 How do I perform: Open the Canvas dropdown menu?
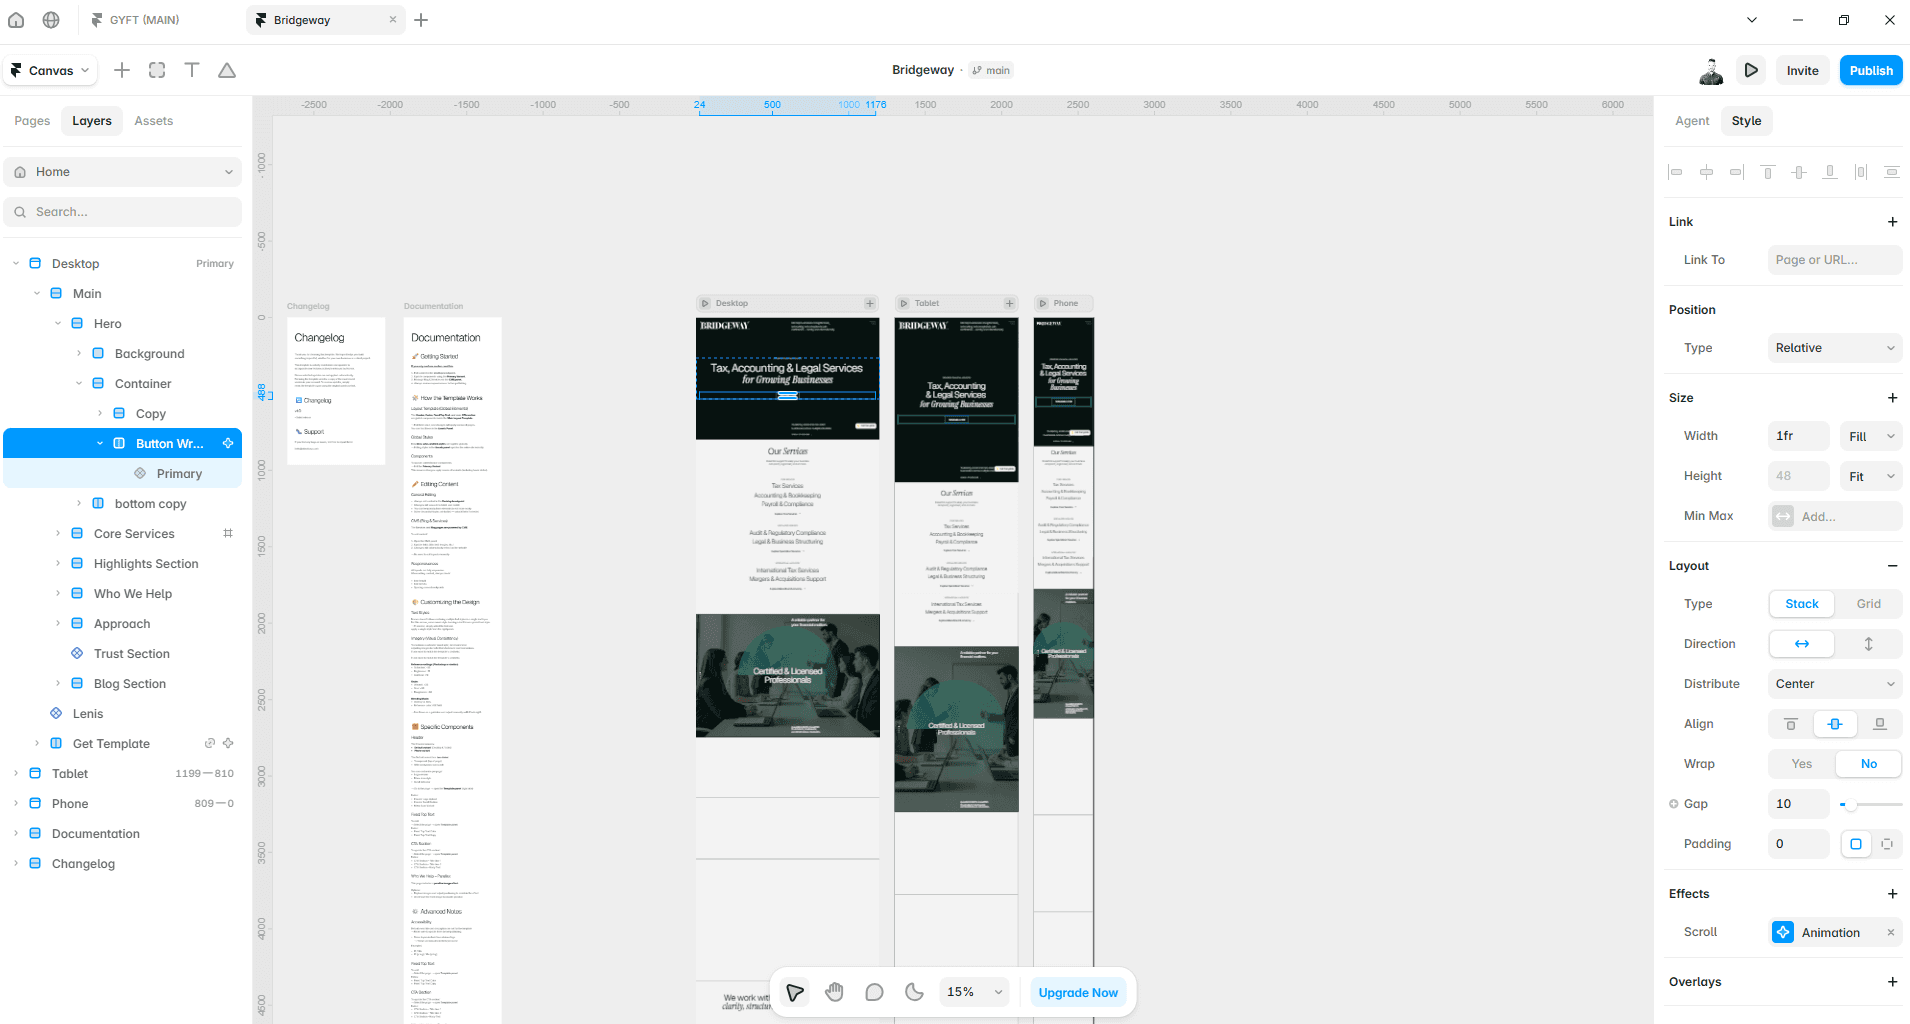(51, 70)
